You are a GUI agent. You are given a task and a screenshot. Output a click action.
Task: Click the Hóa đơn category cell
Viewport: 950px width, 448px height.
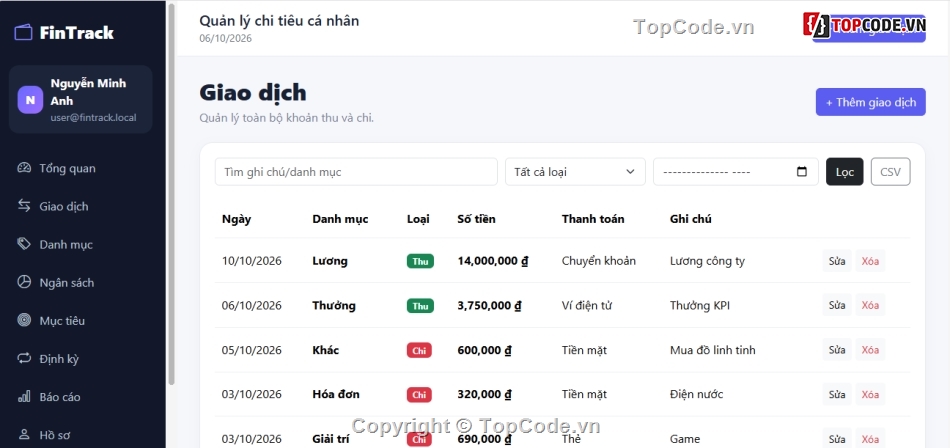click(336, 395)
